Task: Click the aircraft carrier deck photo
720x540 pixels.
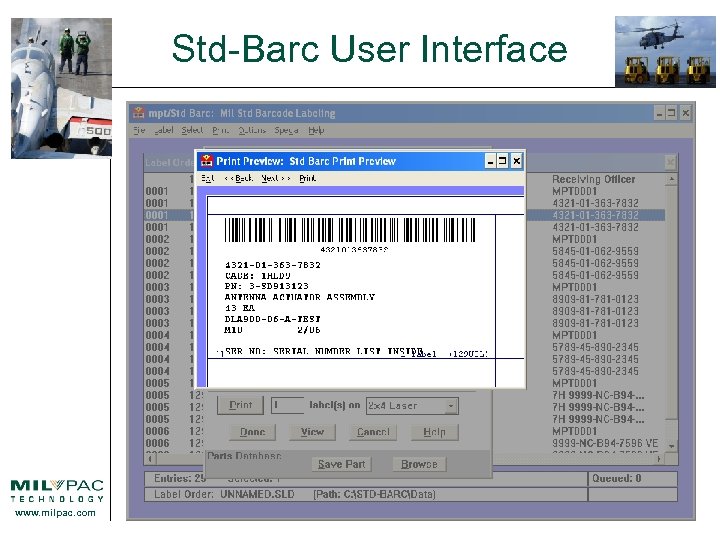Action: tap(61, 88)
